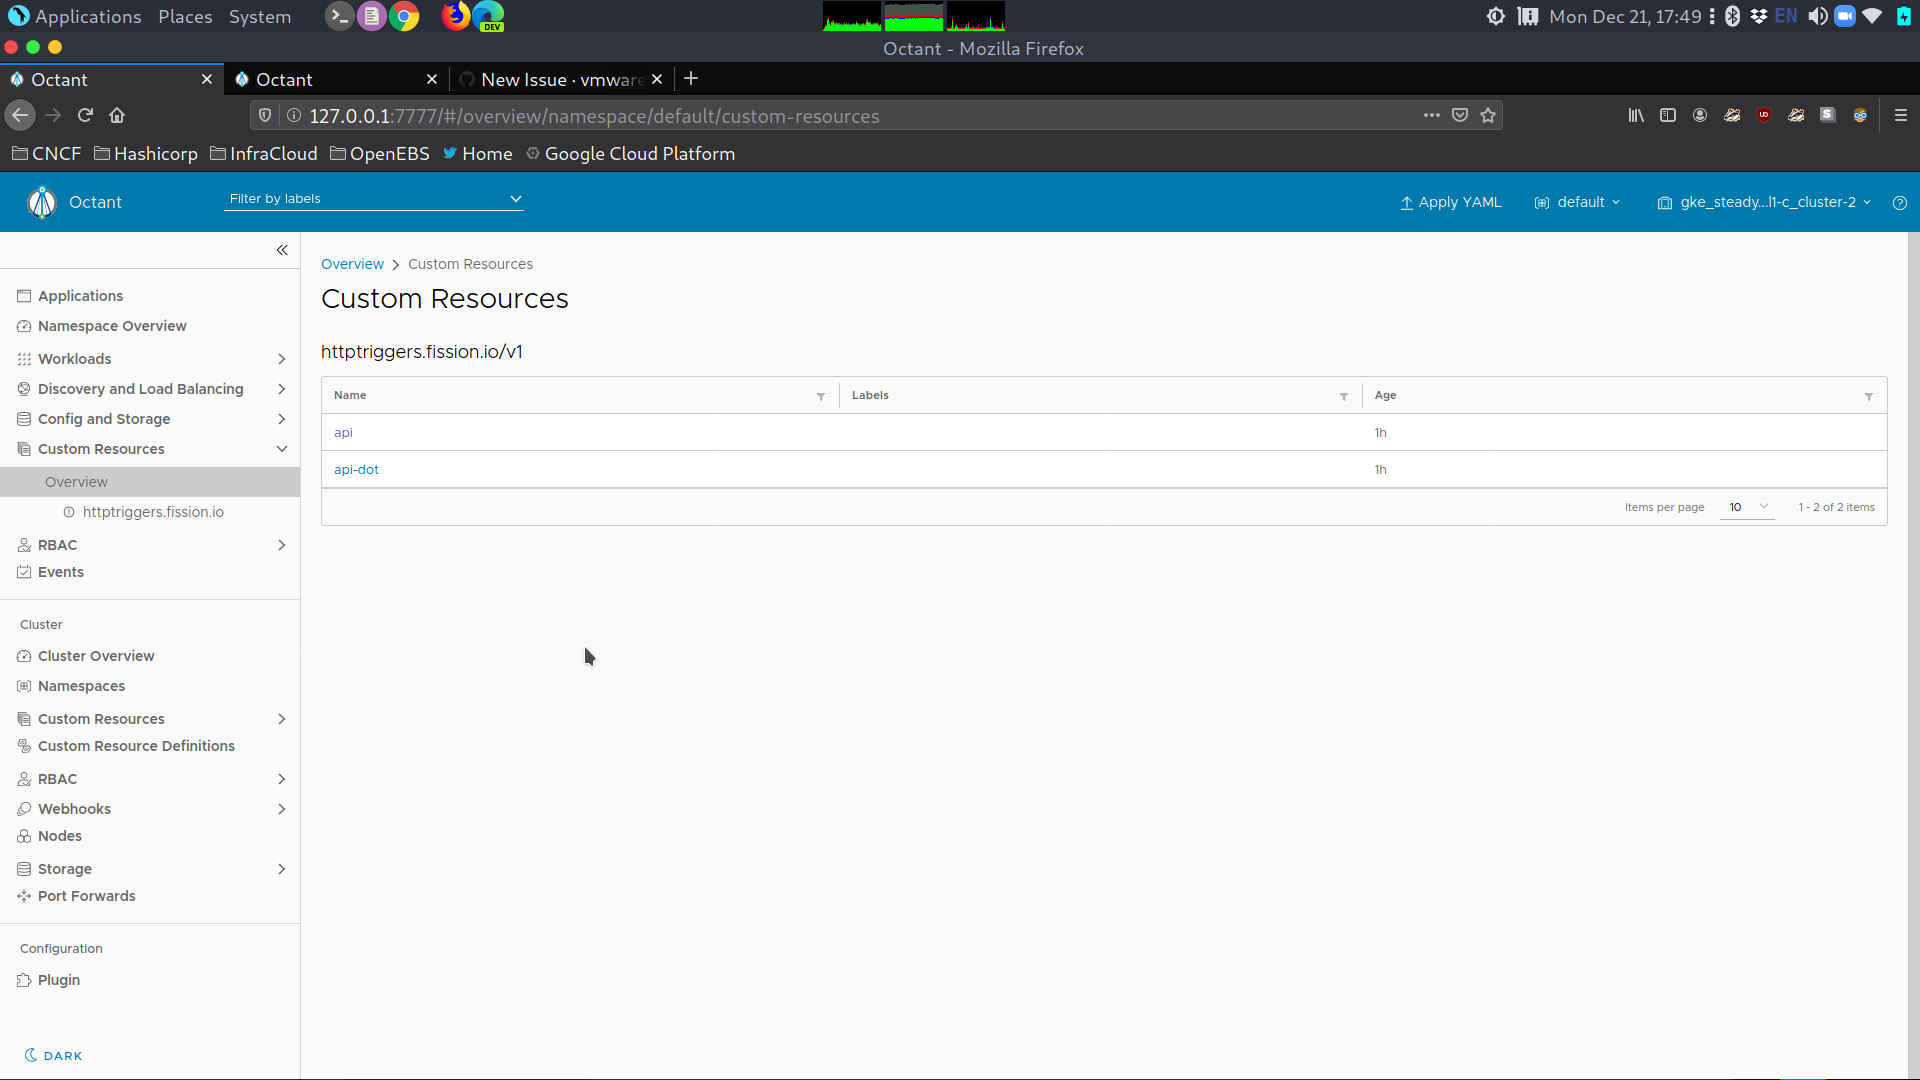Click the Events sidebar icon
1920x1080 pixels.
(23, 572)
